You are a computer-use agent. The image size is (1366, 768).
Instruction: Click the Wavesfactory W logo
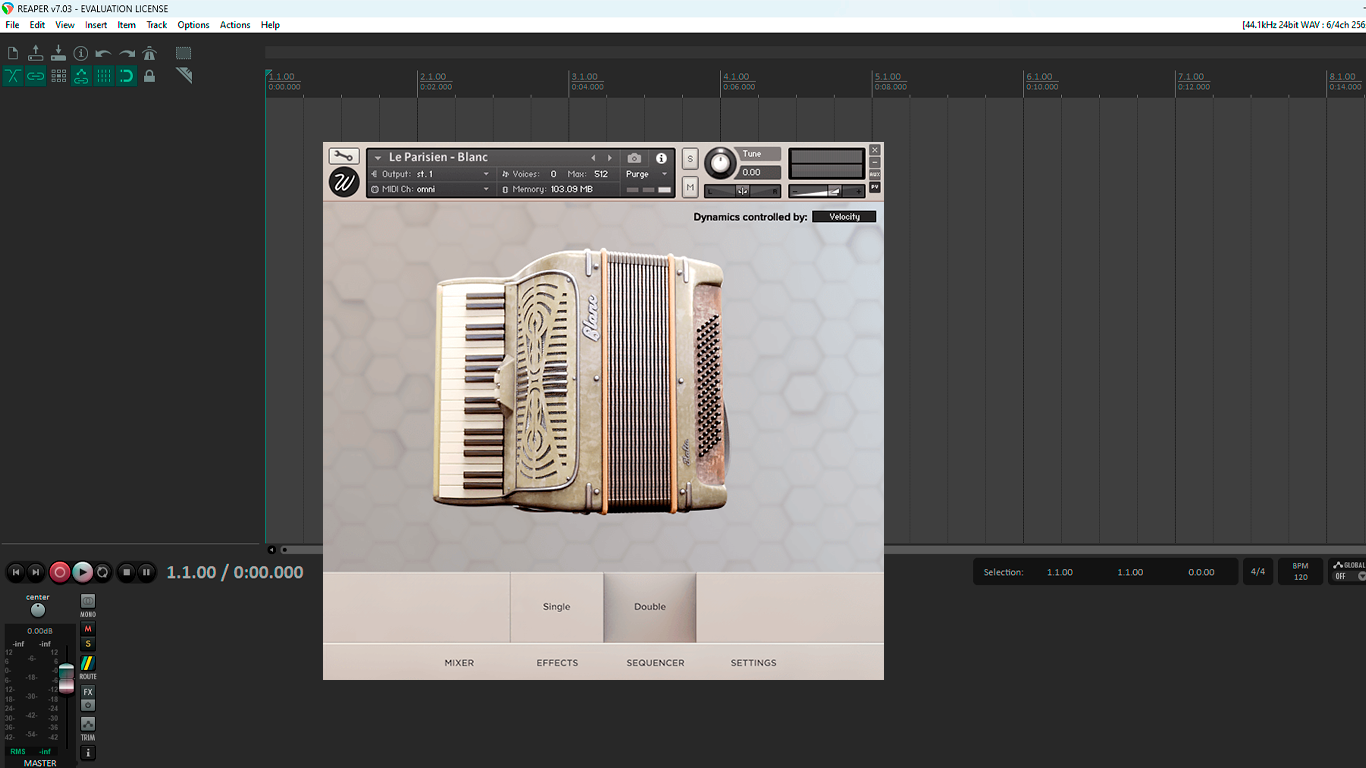344,182
